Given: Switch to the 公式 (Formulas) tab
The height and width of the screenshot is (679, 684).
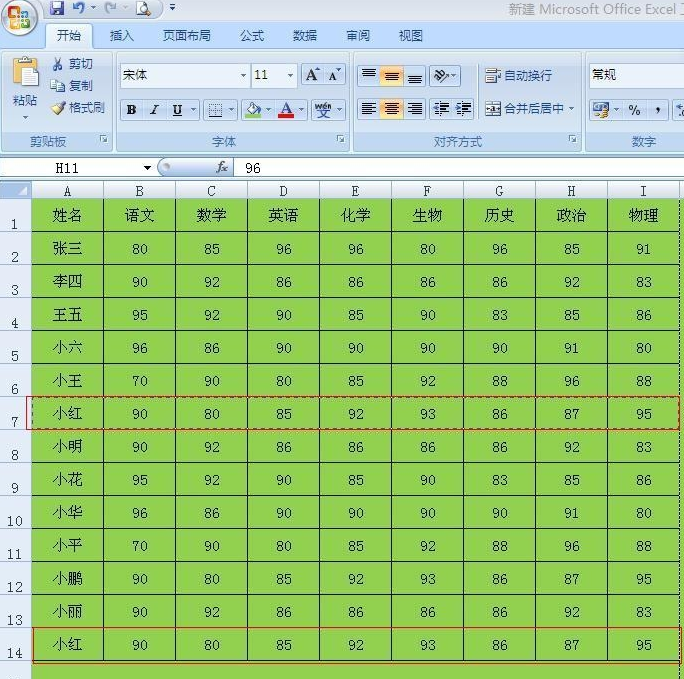Looking at the screenshot, I should (x=252, y=35).
